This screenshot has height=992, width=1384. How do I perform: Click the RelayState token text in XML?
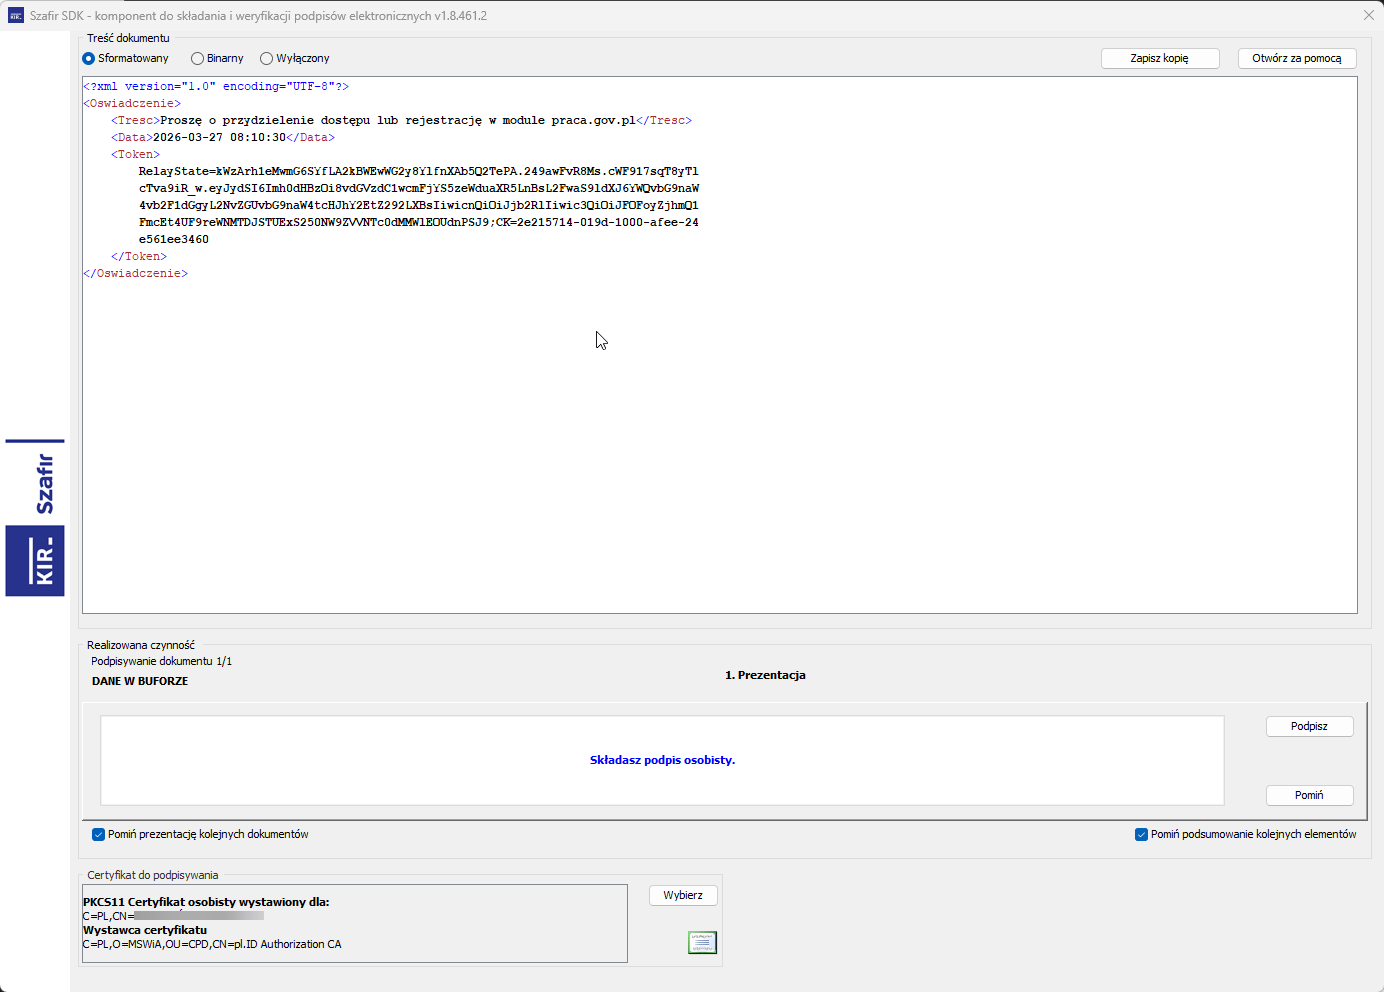(418, 205)
